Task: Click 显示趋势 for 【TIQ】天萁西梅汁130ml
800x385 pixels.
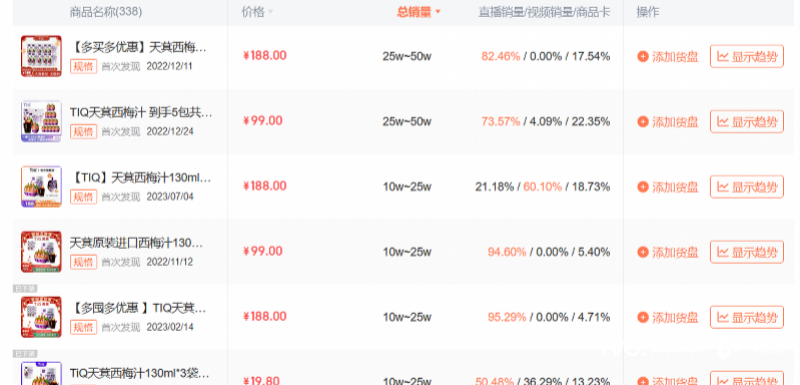Action: 747,187
